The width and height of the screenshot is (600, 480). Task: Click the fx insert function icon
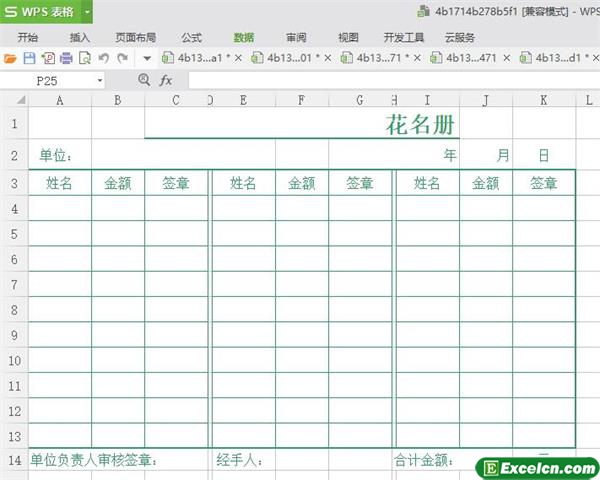click(166, 79)
